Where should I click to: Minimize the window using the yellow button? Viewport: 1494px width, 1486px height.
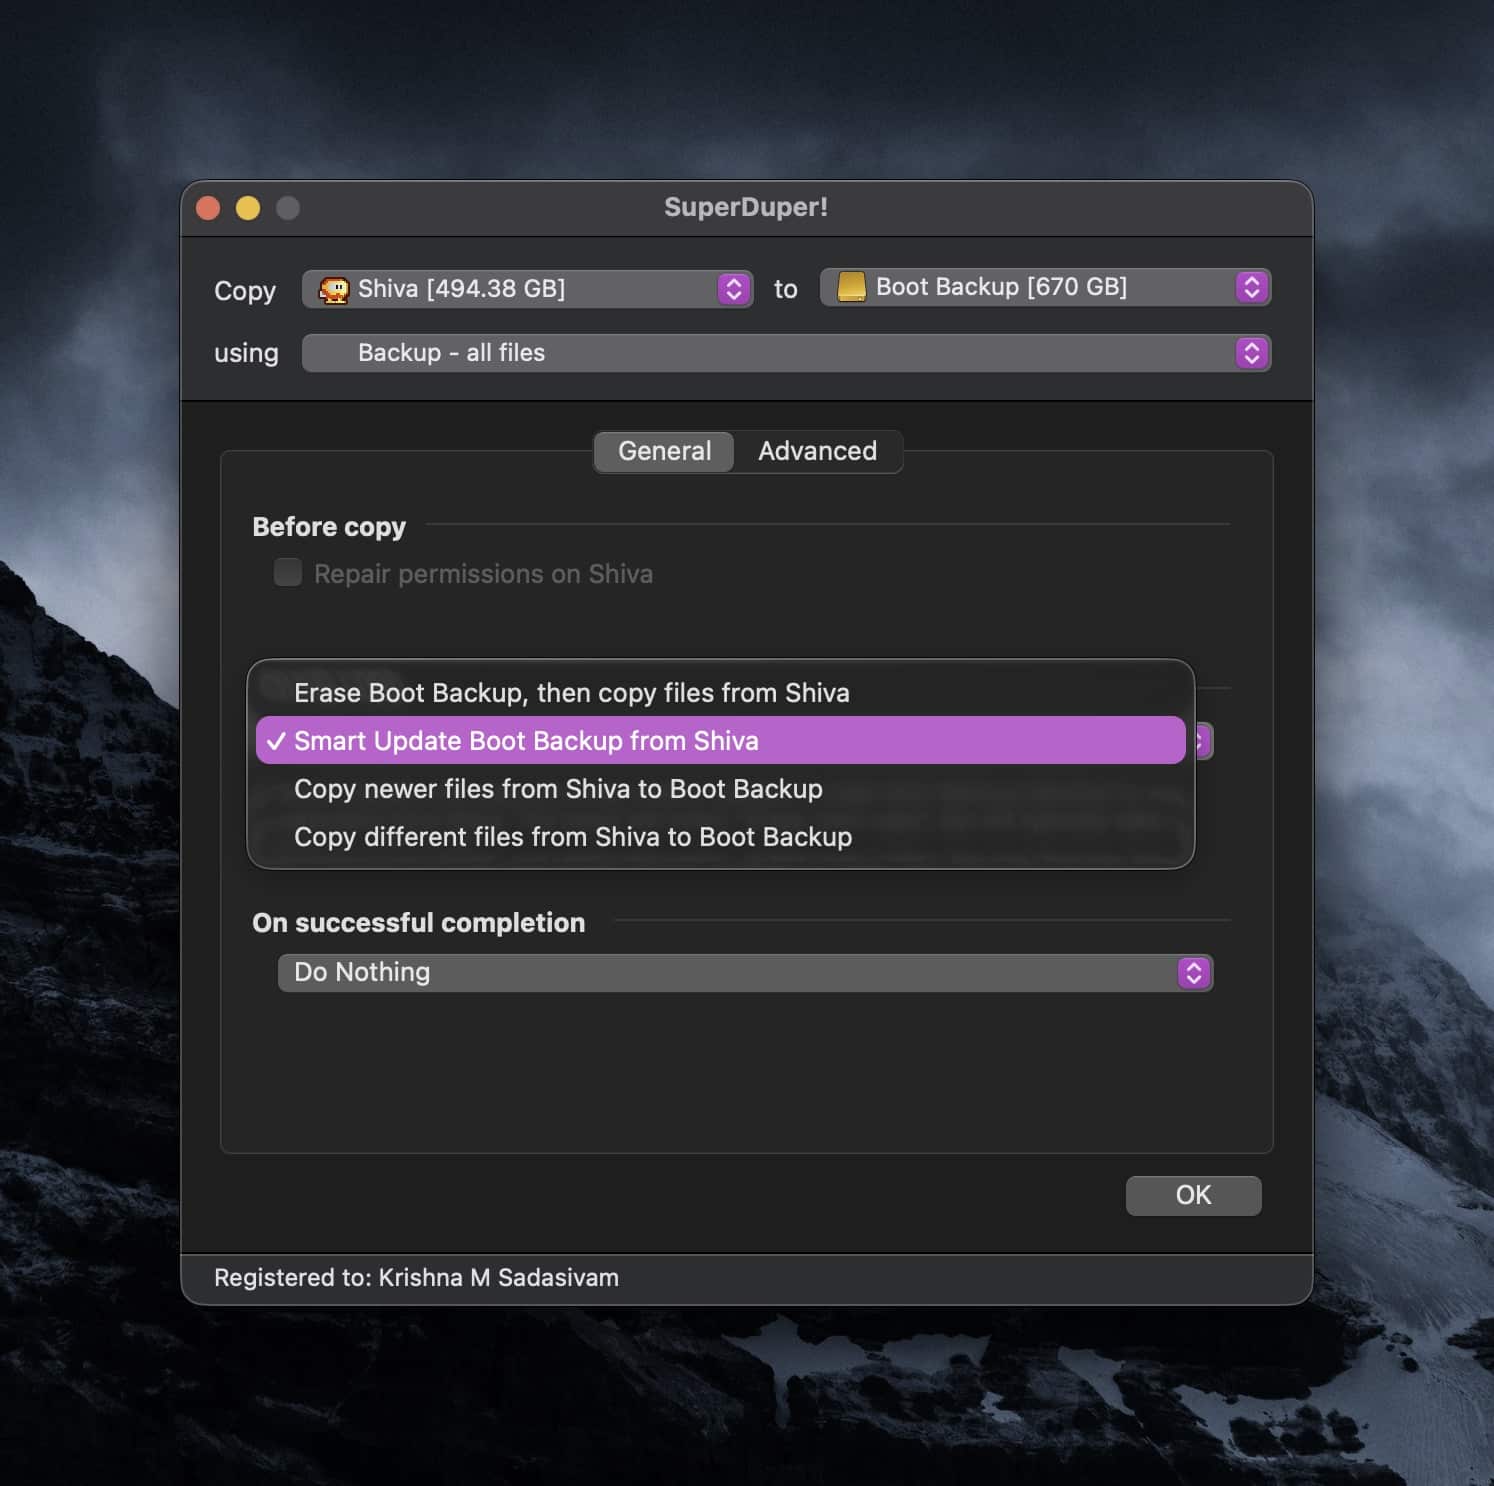tap(248, 208)
